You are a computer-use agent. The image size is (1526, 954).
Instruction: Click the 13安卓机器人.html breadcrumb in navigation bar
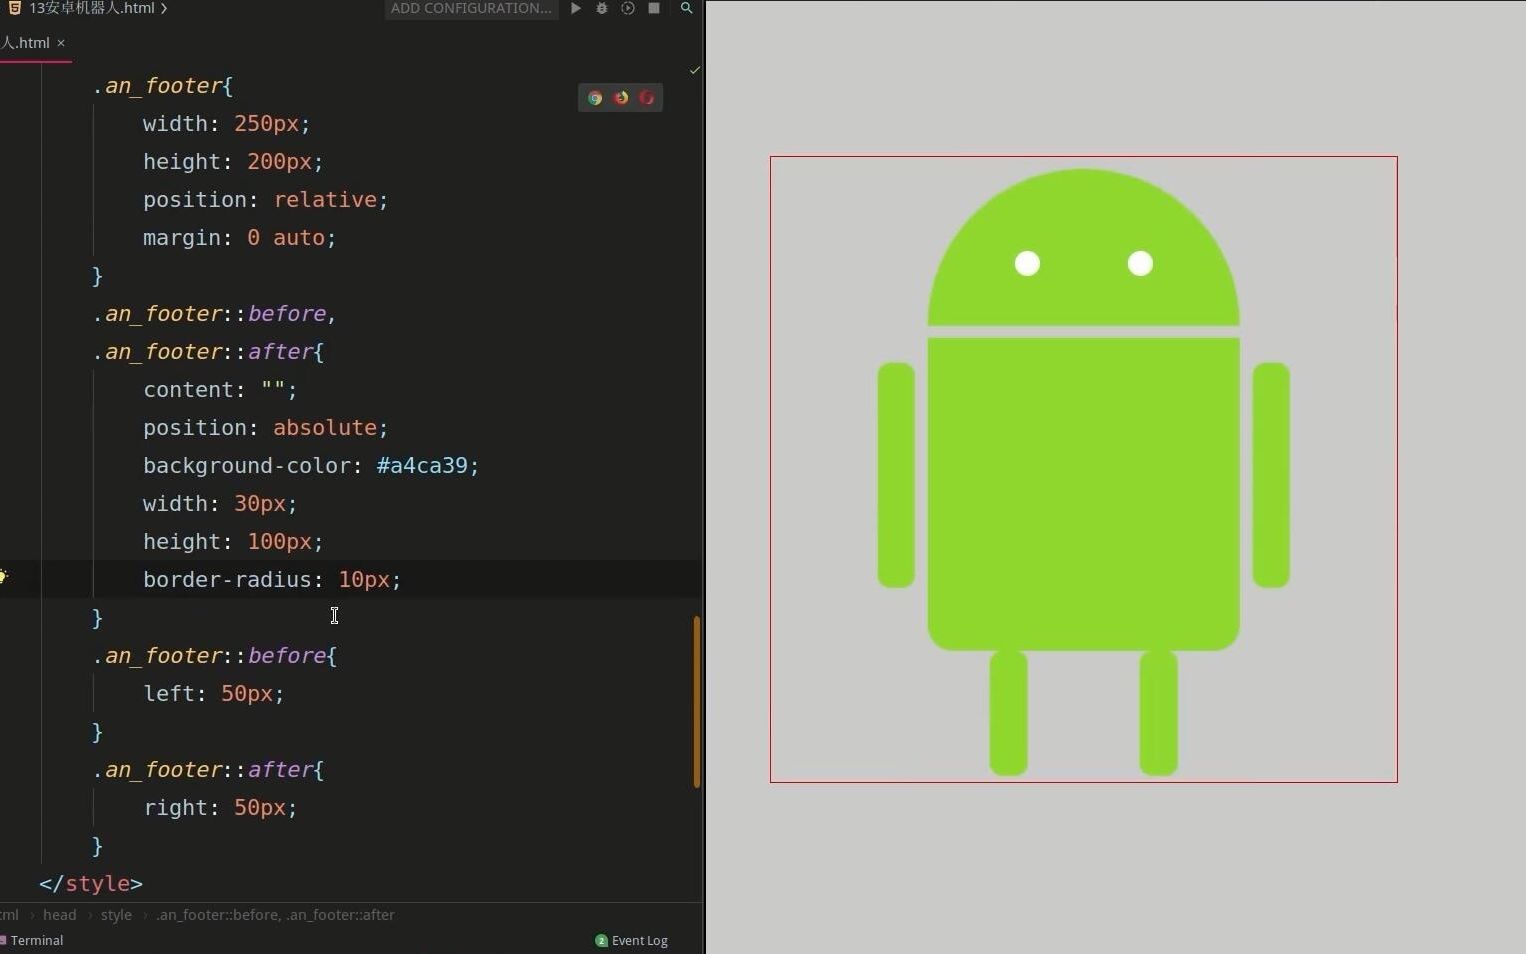pyautogui.click(x=91, y=8)
